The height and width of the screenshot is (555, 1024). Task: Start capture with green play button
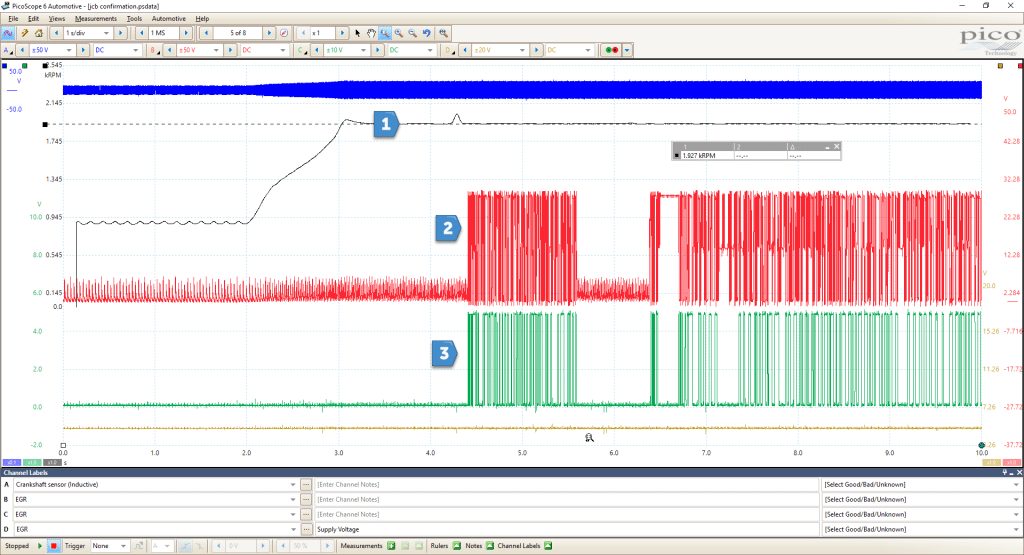pos(40,546)
